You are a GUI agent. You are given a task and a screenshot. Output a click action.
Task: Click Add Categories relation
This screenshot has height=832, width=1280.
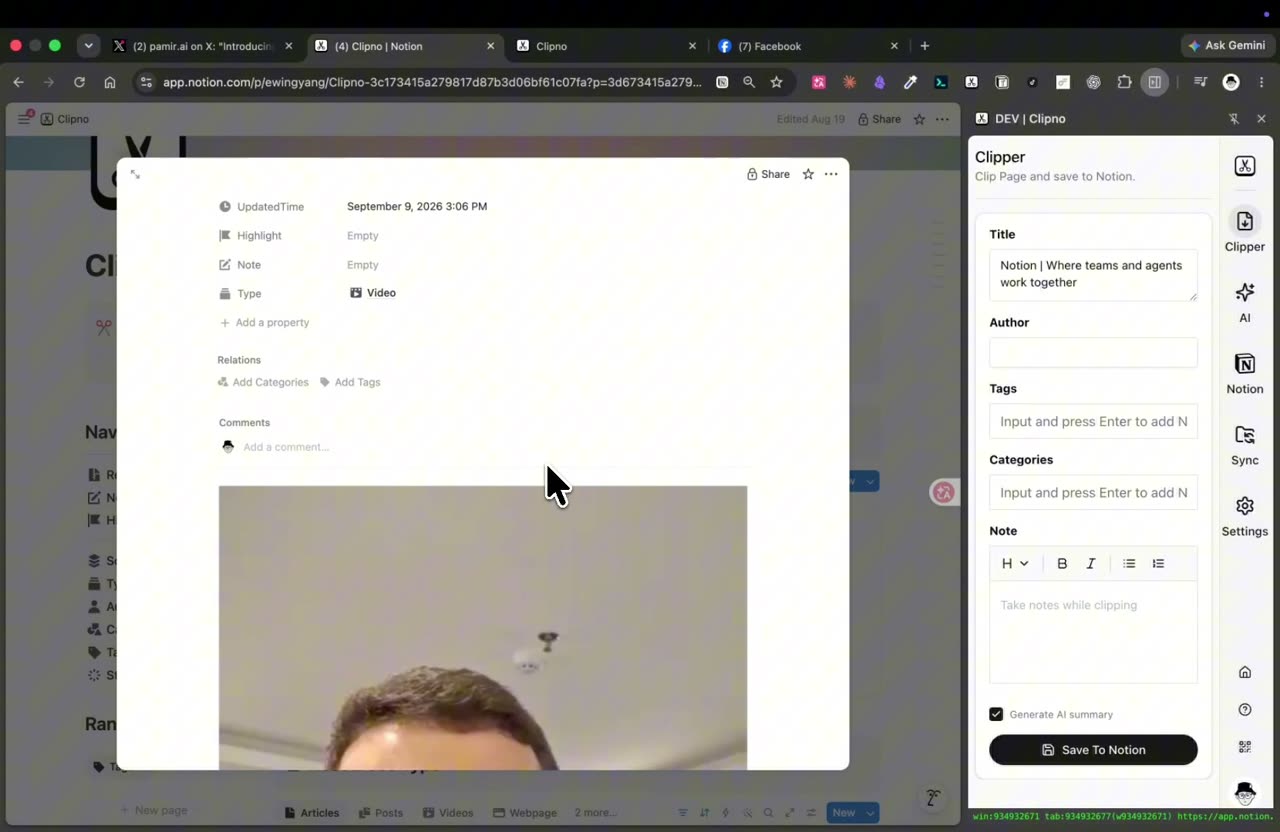point(263,382)
